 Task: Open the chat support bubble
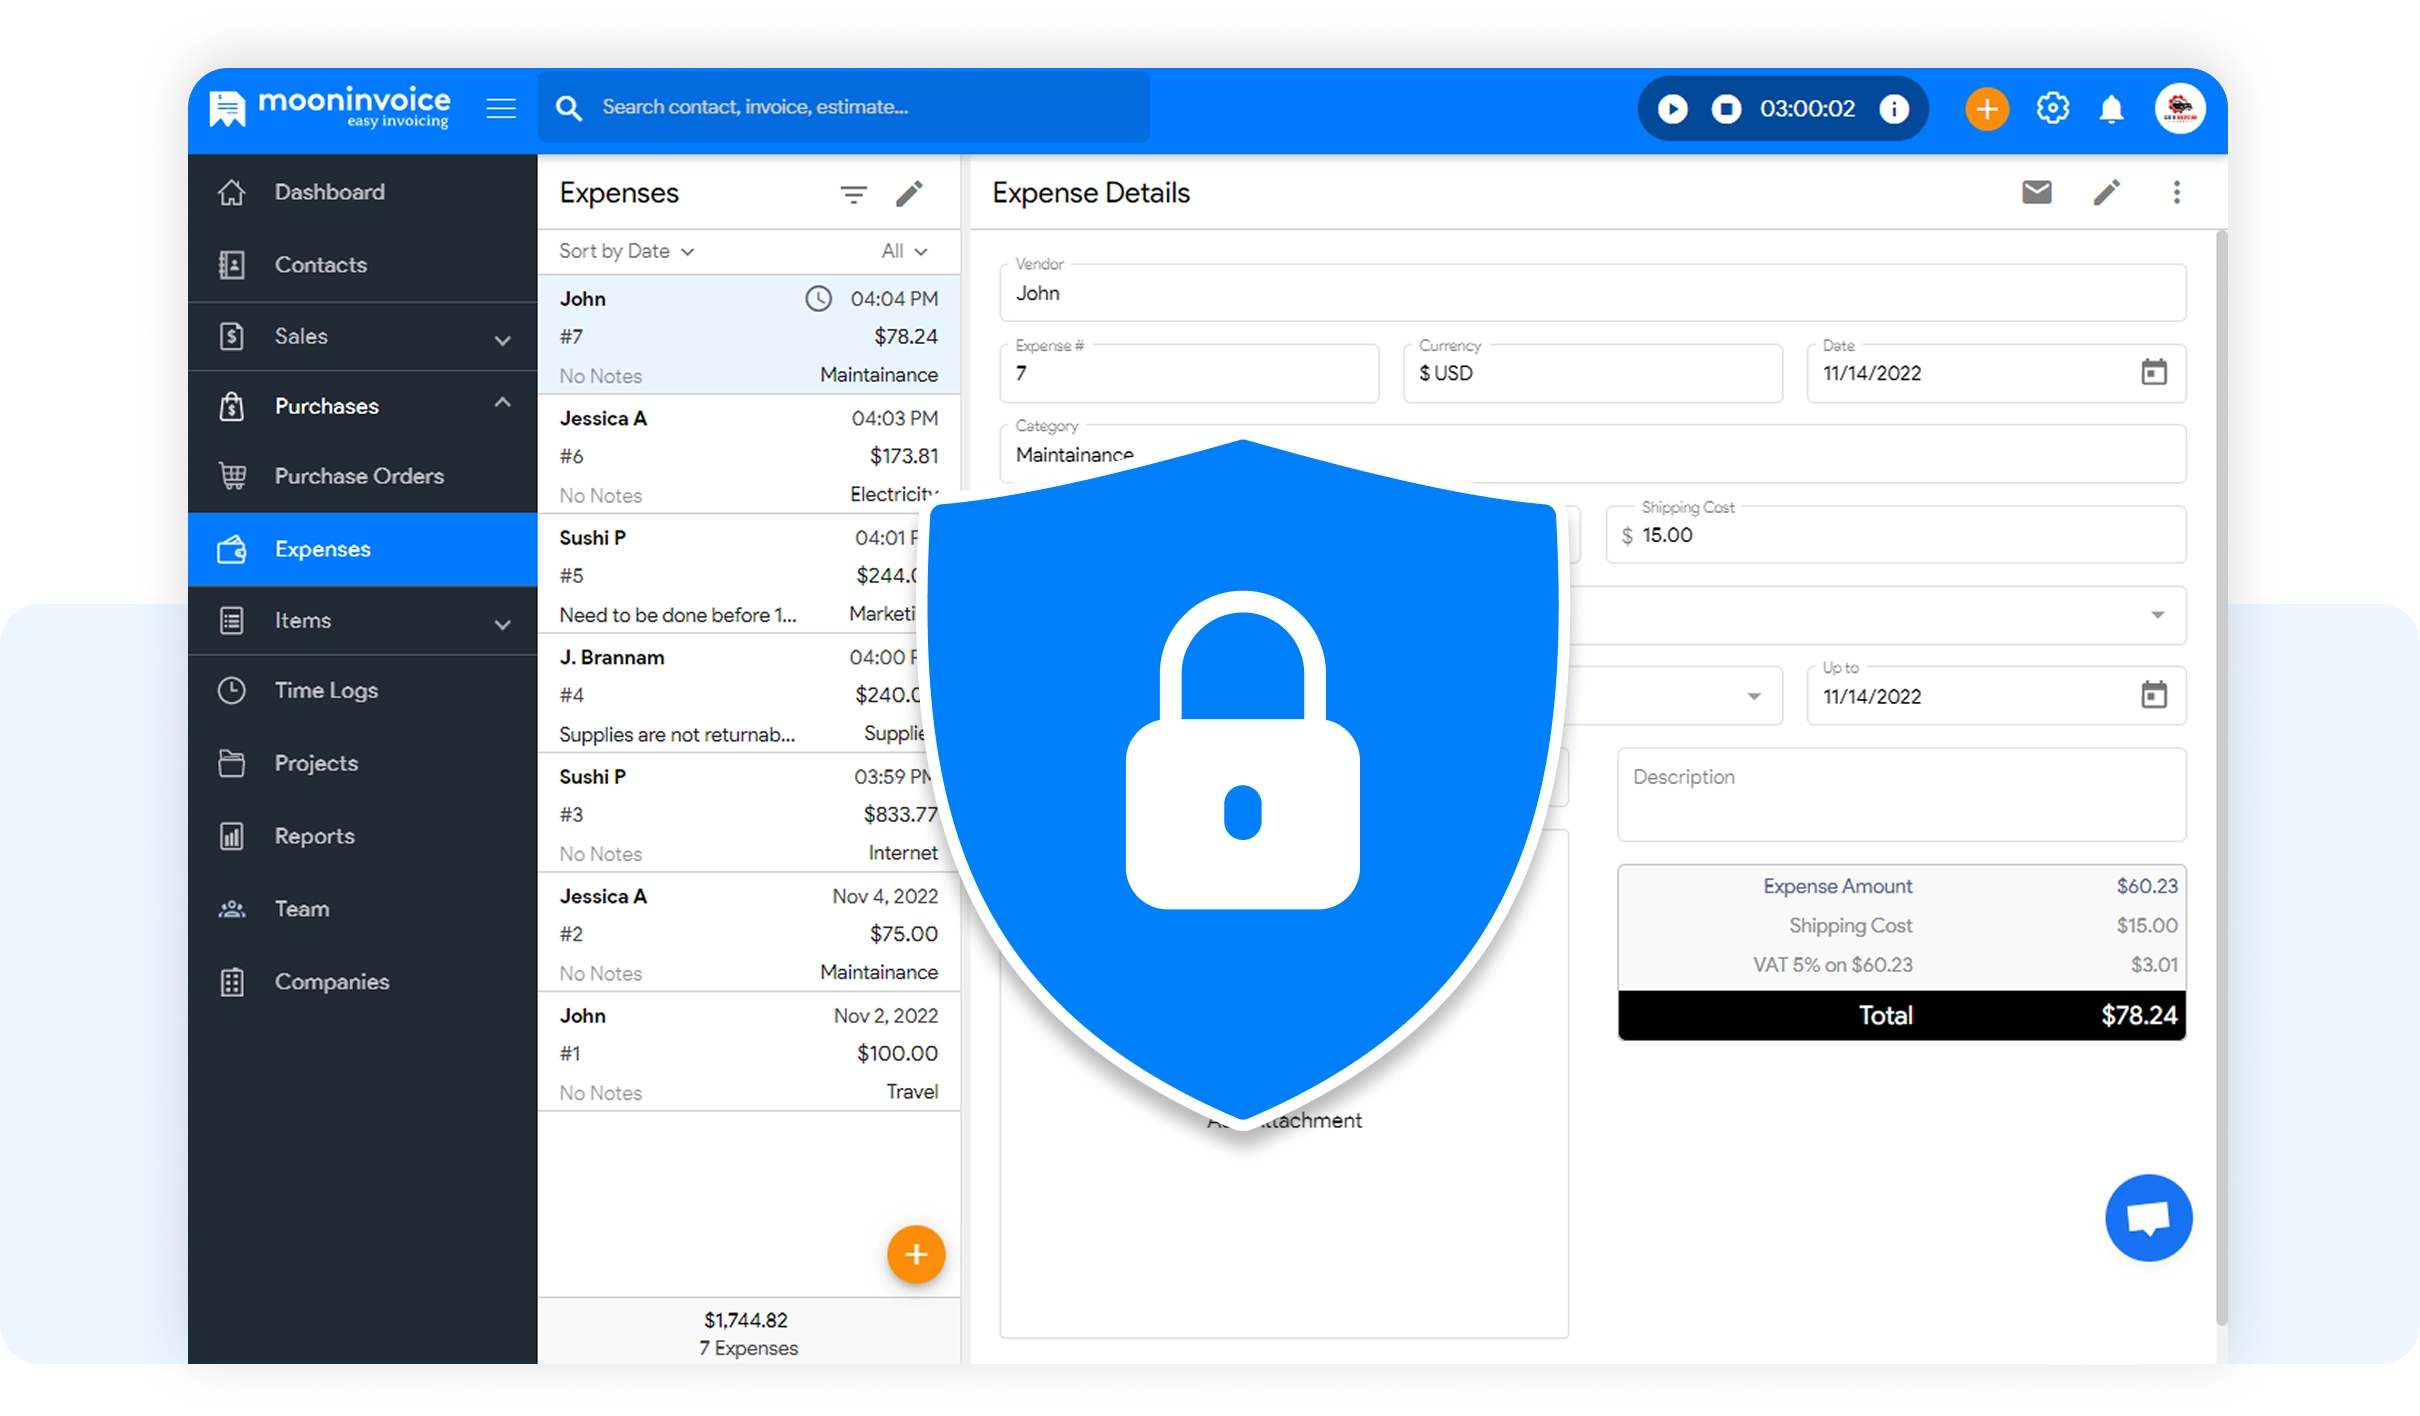(x=2148, y=1217)
